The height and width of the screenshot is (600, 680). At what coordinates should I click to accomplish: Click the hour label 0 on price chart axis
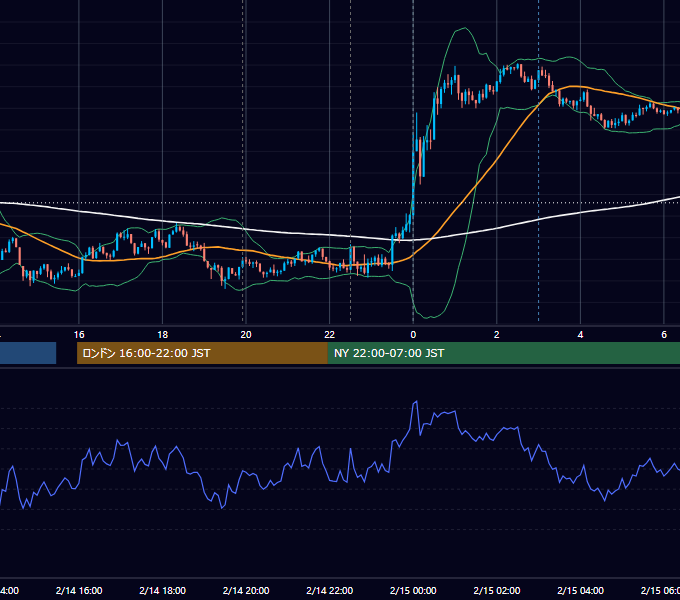click(413, 335)
